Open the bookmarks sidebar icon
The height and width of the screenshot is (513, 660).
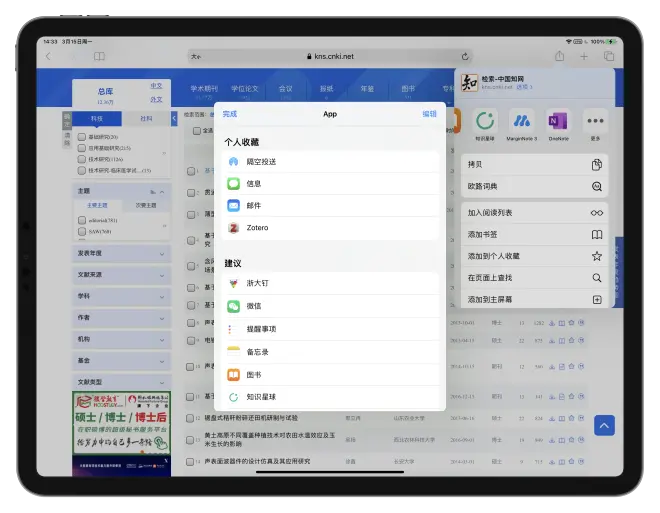(99, 56)
